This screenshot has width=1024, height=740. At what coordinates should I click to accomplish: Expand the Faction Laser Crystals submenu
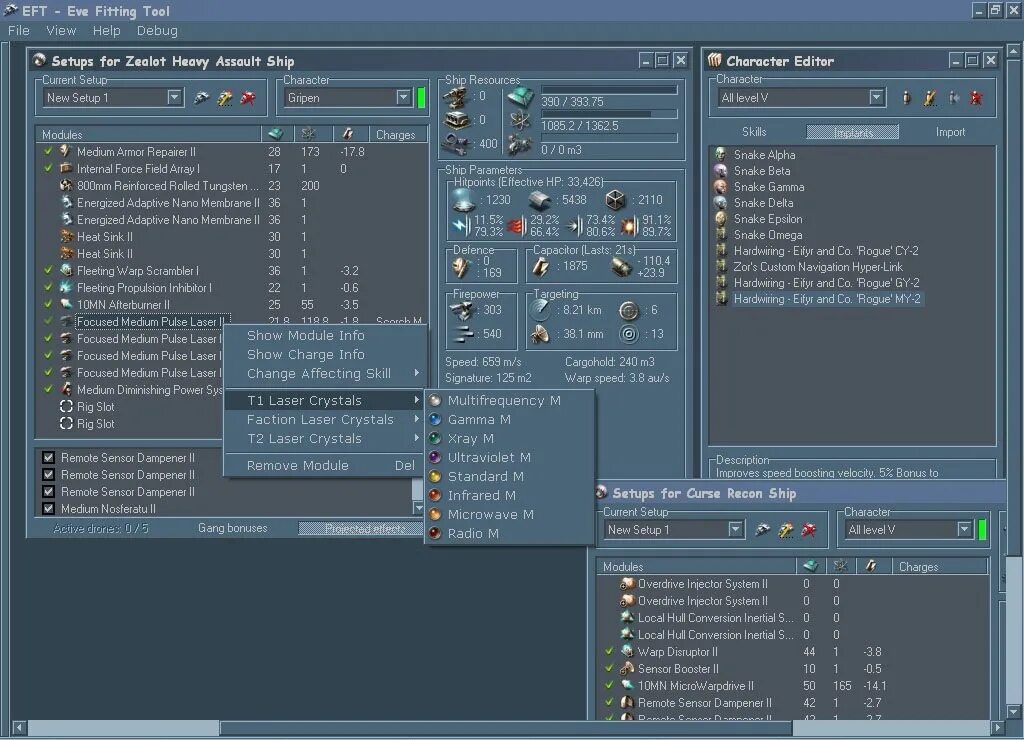pos(325,419)
